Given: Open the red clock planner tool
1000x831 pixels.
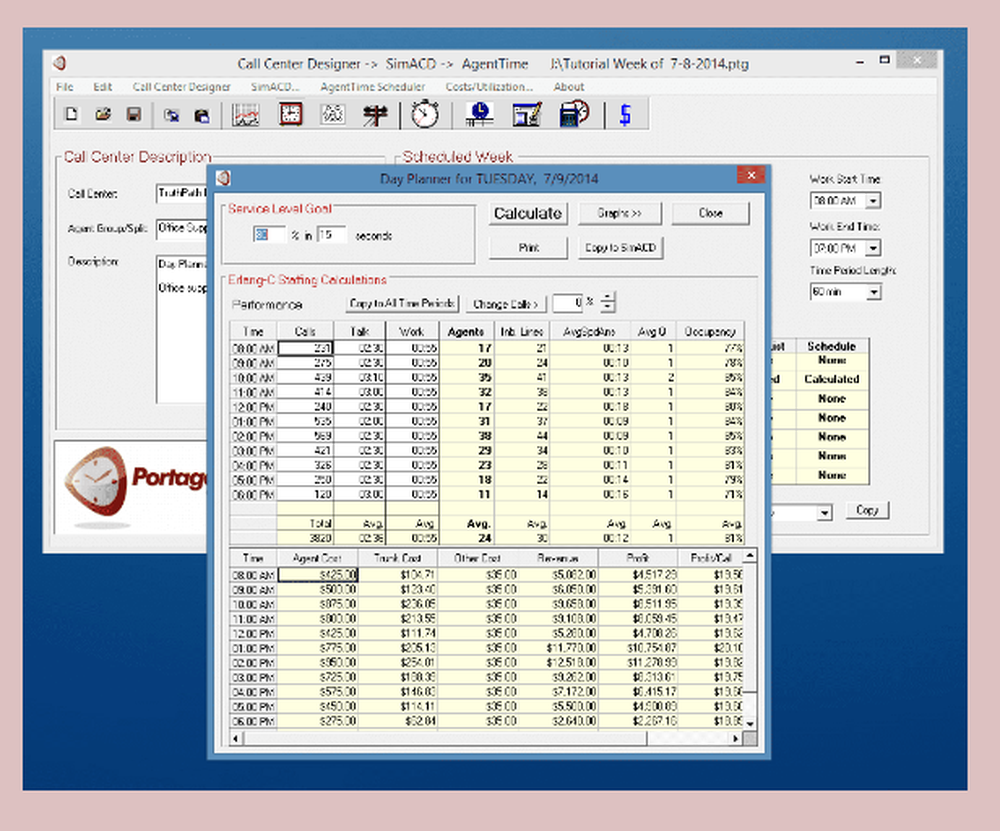Looking at the screenshot, I should [x=291, y=114].
